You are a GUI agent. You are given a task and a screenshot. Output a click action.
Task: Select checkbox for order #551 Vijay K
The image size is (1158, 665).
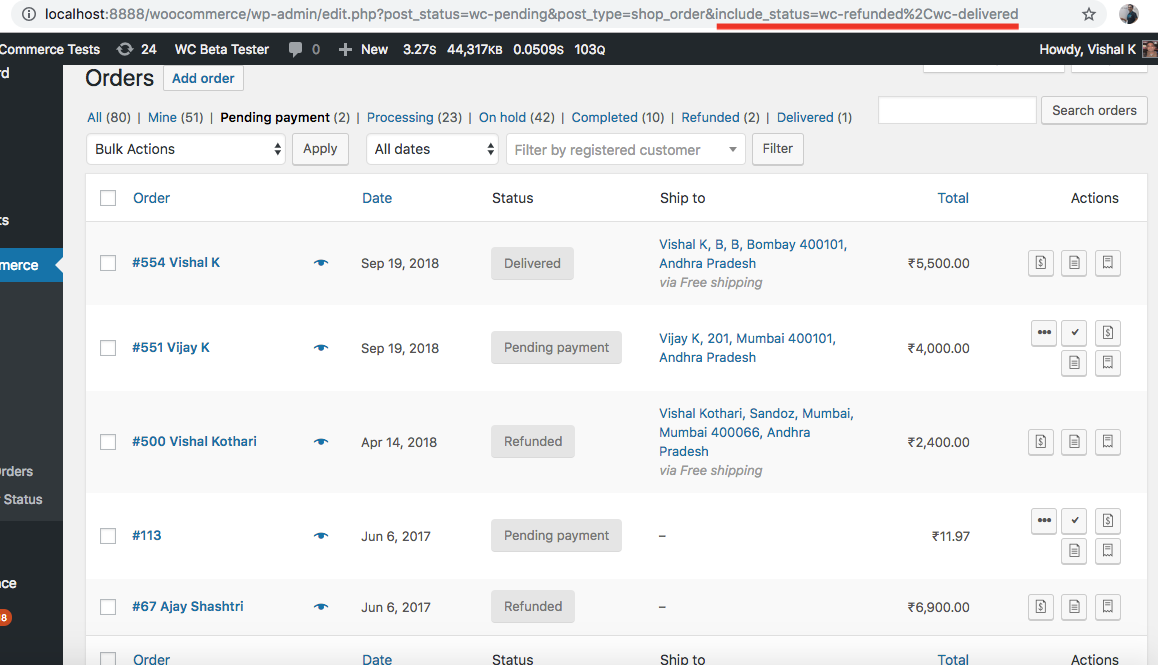(x=108, y=348)
